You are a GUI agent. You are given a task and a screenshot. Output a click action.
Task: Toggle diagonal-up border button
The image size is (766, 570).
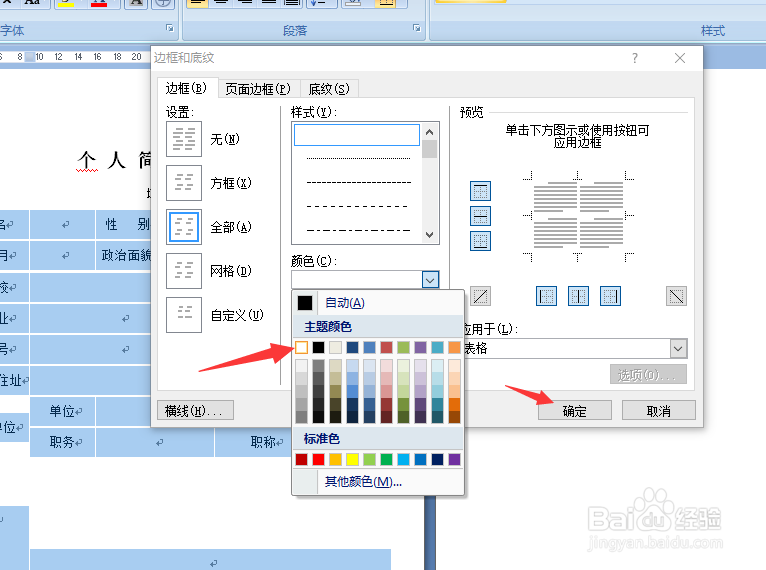(480, 296)
